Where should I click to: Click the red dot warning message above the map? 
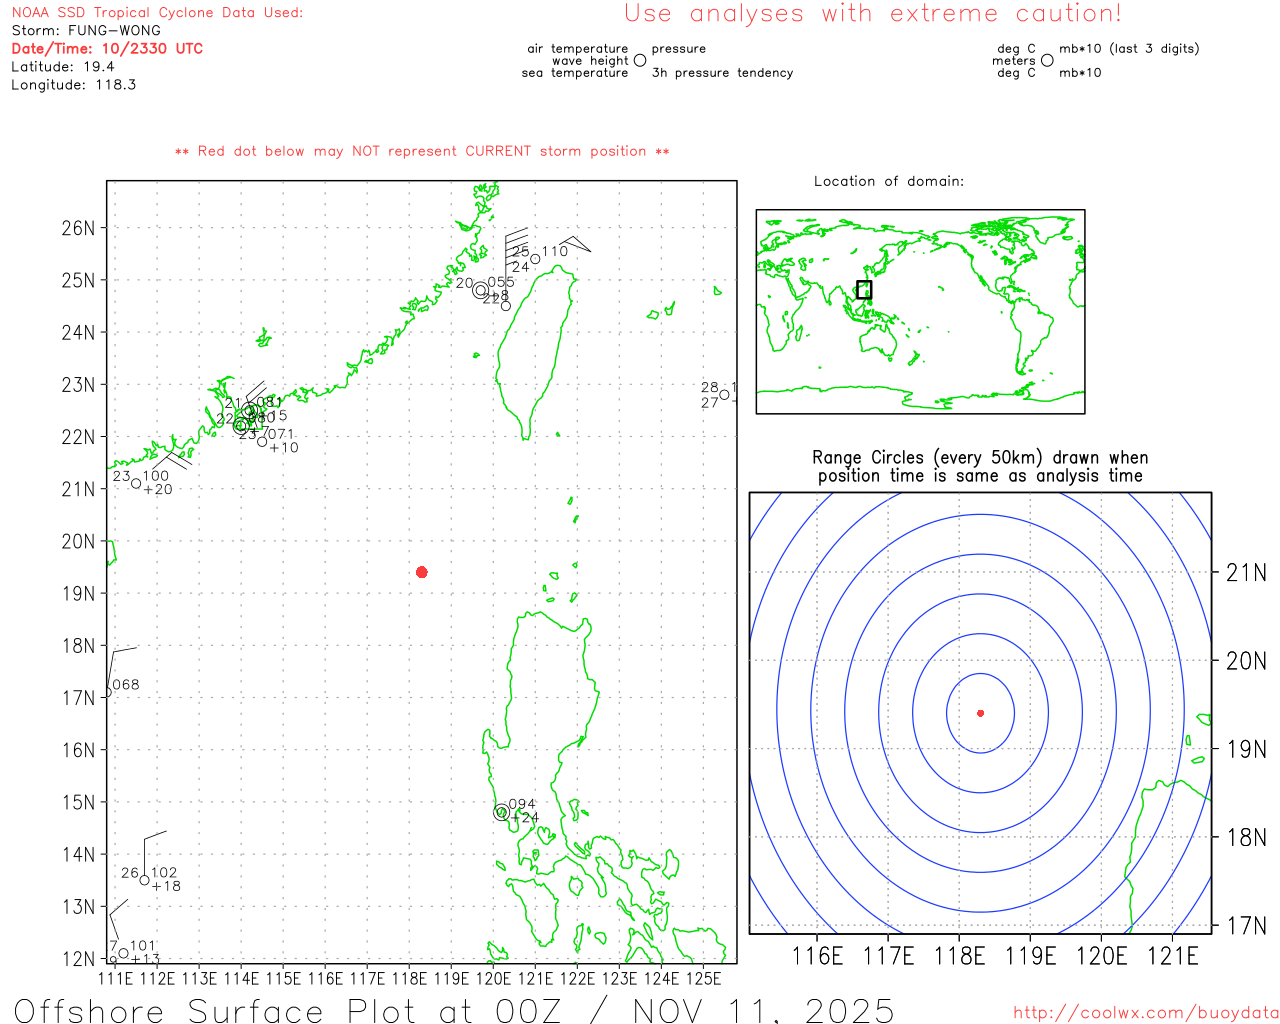pyautogui.click(x=422, y=151)
